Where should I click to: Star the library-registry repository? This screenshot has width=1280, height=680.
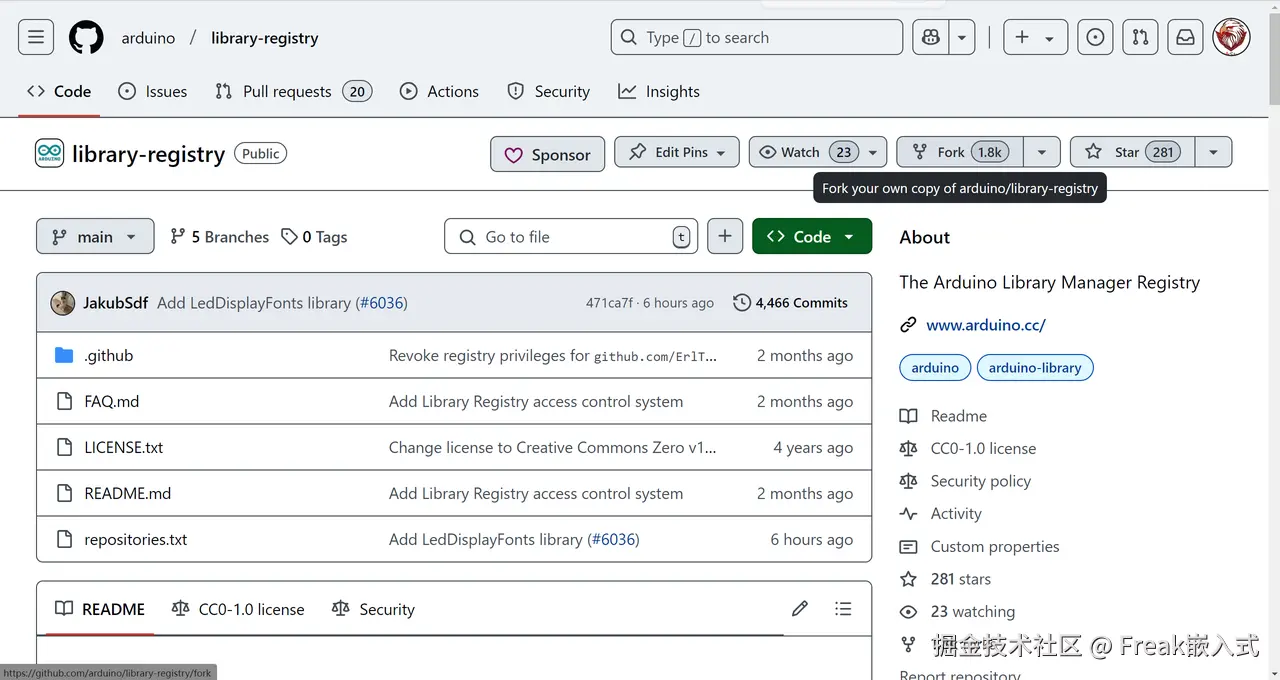coord(1132,152)
